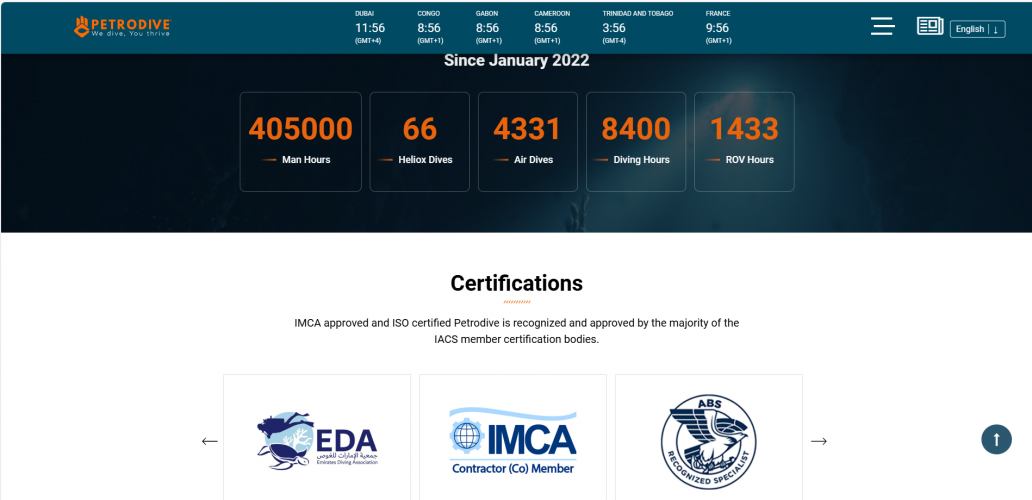Select the Trinidad and Tobago 3:56 clock

tap(638, 28)
